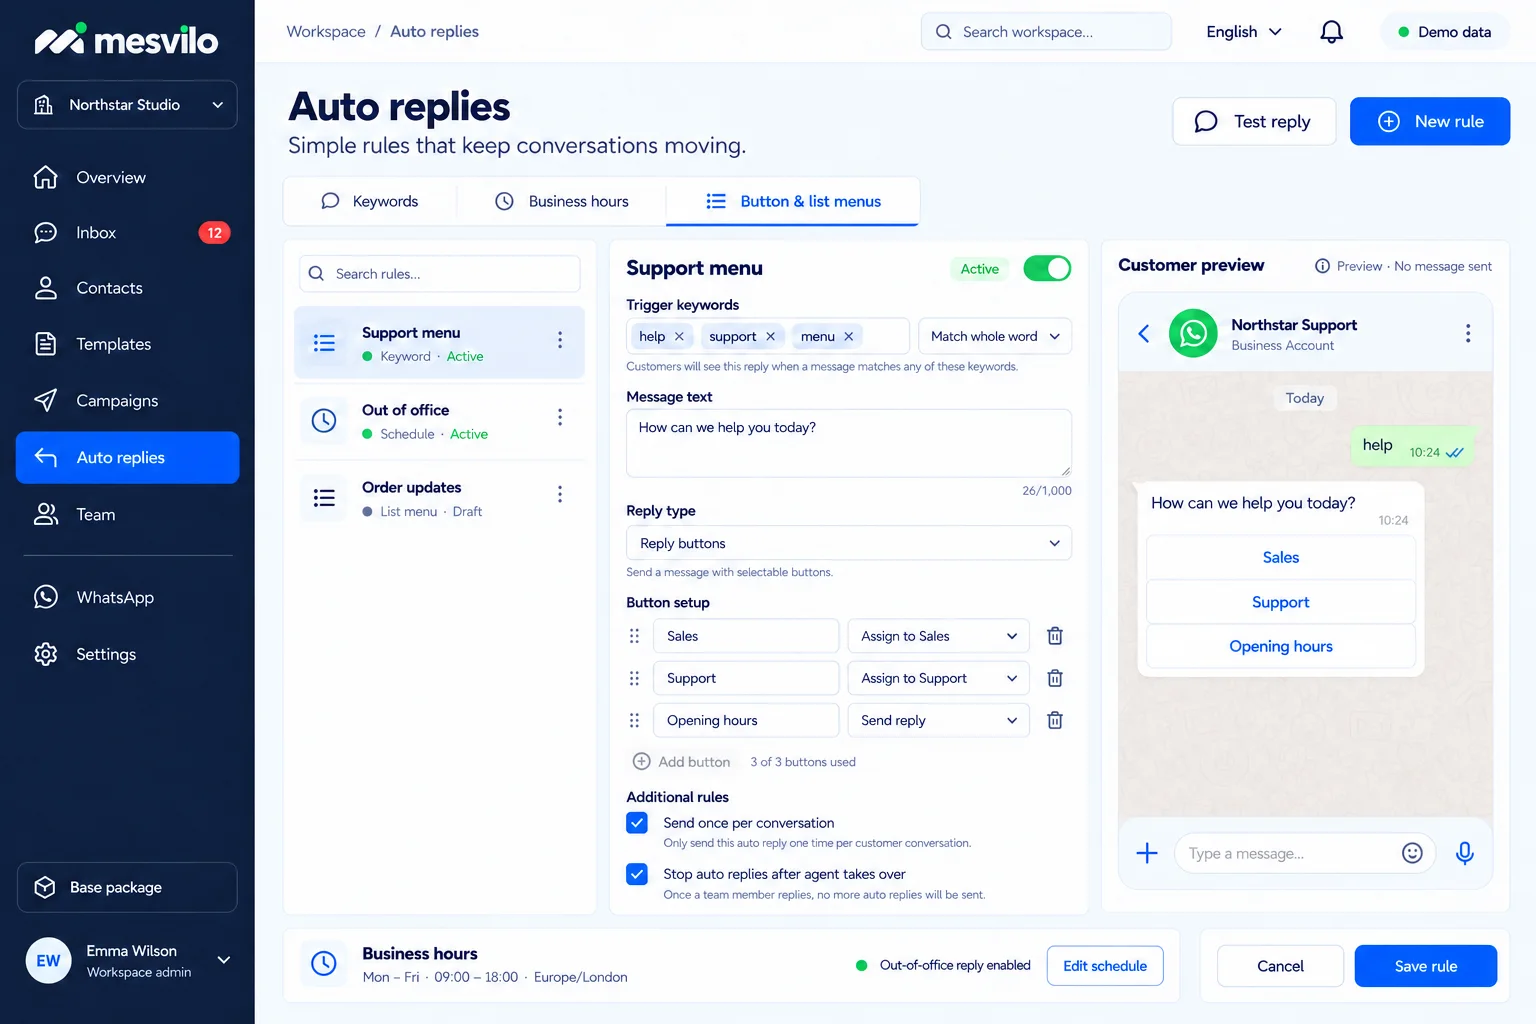Image resolution: width=1536 pixels, height=1024 pixels.
Task: Click the Test reply button
Action: point(1254,121)
